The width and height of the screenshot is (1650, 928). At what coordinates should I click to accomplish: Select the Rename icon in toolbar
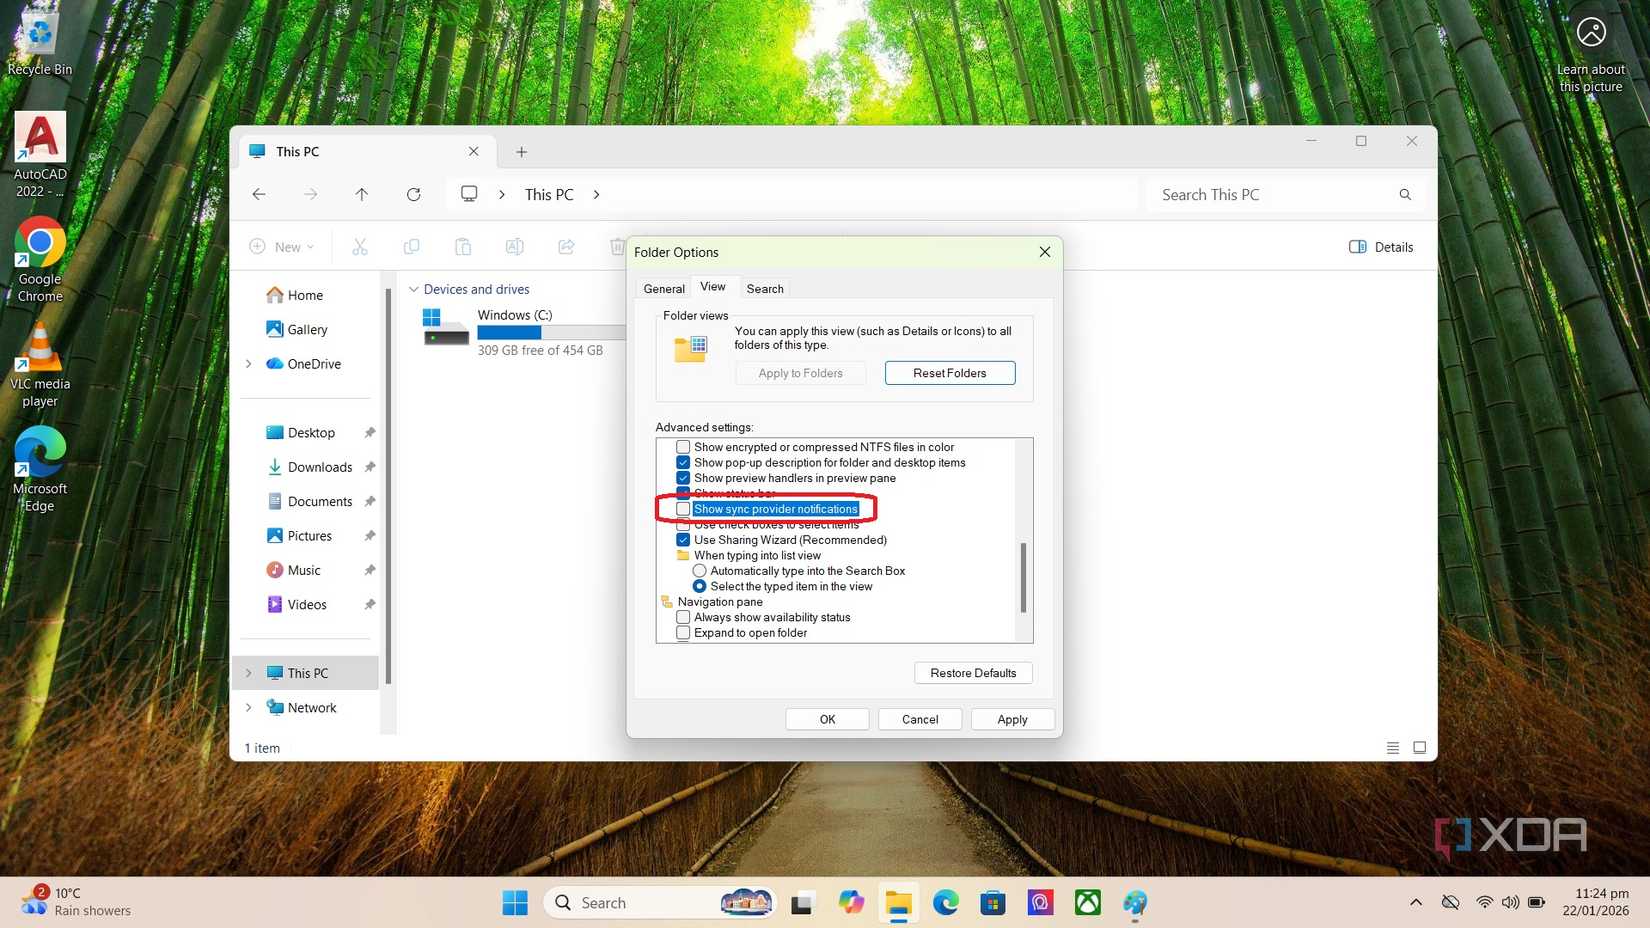[x=515, y=246]
